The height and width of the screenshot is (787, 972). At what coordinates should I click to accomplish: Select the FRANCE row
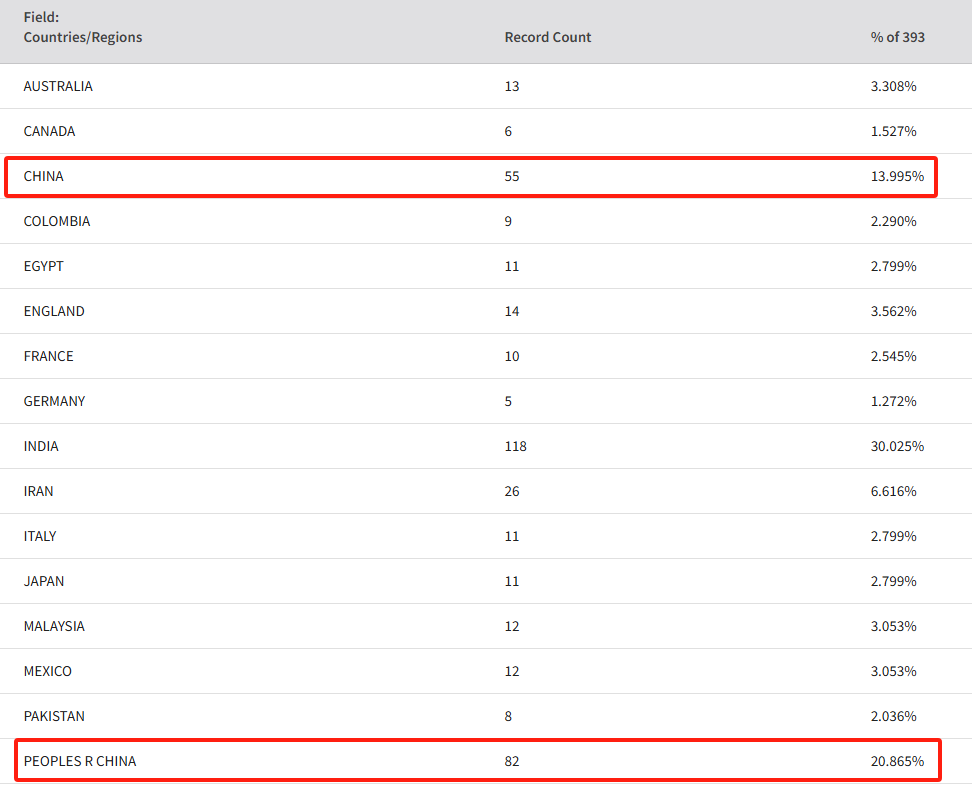pos(486,356)
